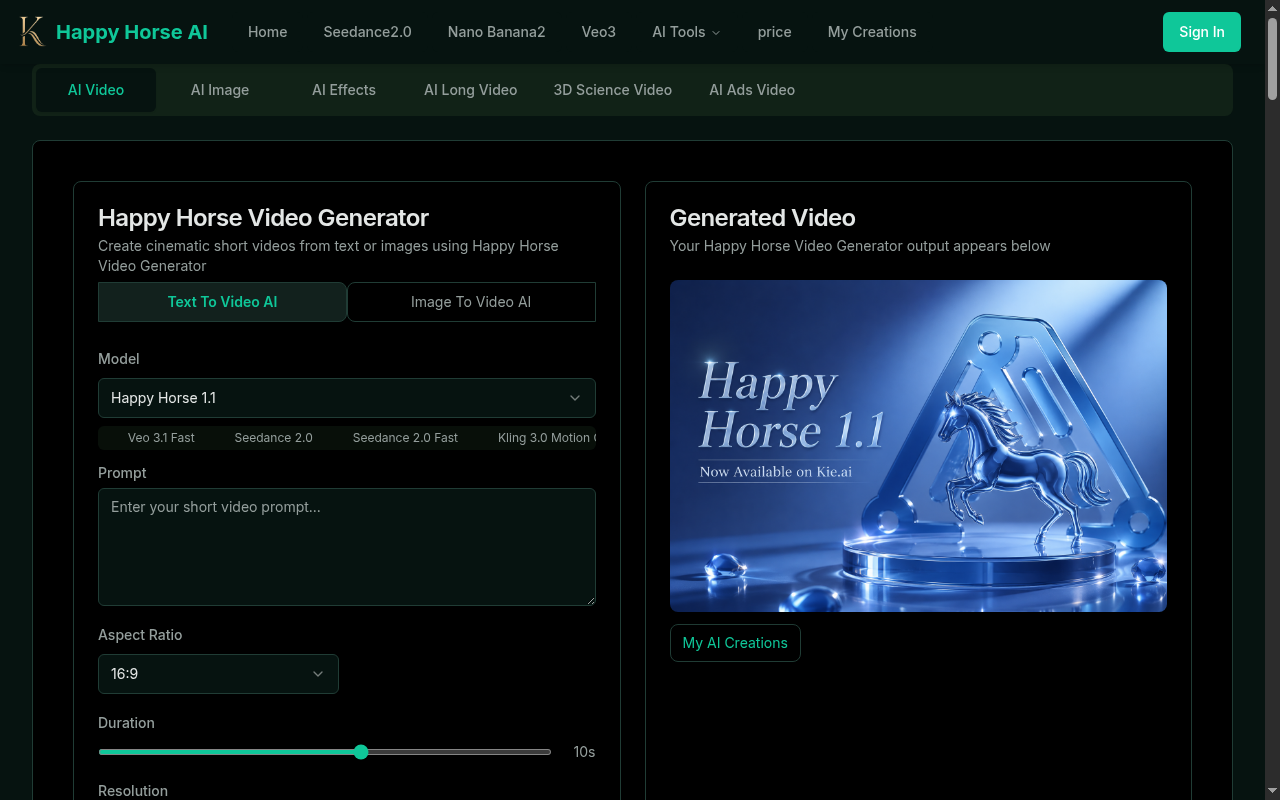Click the Happy Horse Video Generator heading
Viewport: 1280px width, 800px height.
pos(263,218)
